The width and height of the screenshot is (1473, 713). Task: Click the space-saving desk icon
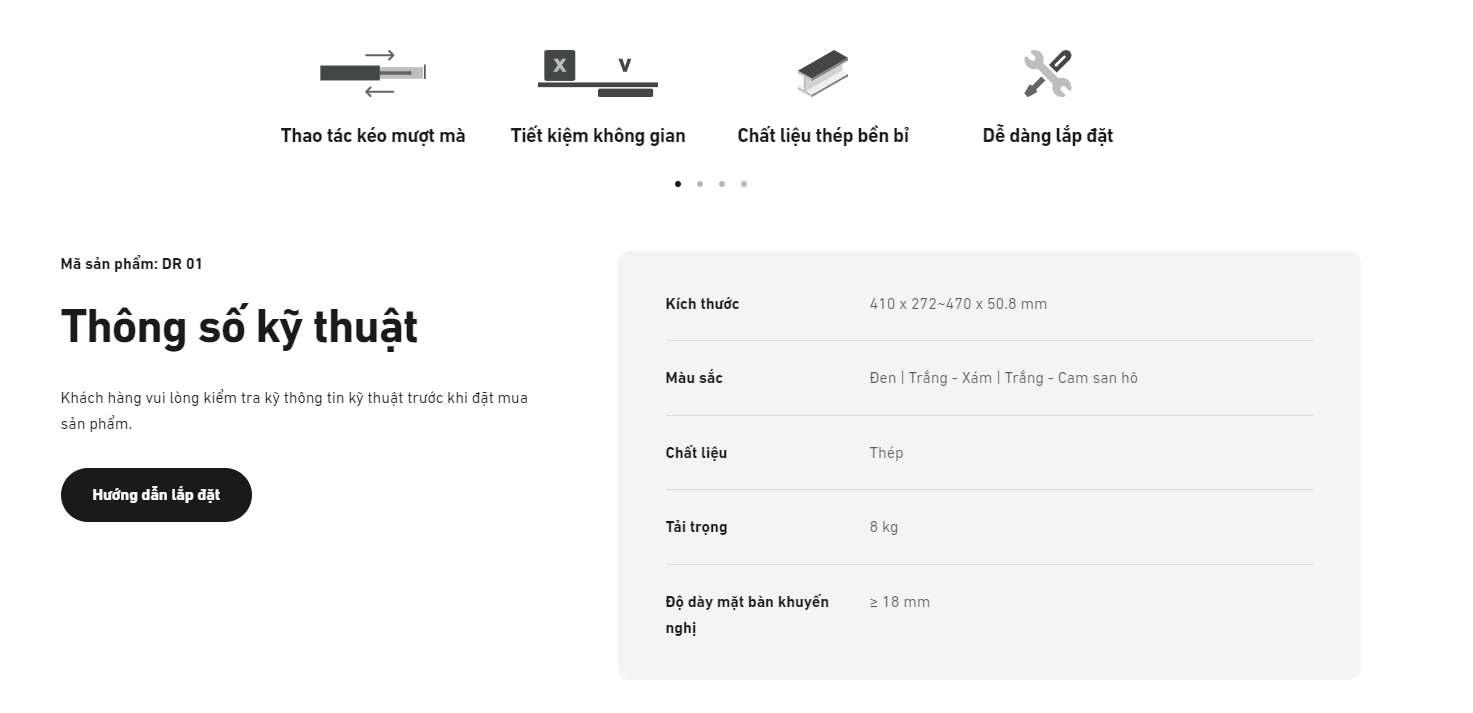598,73
